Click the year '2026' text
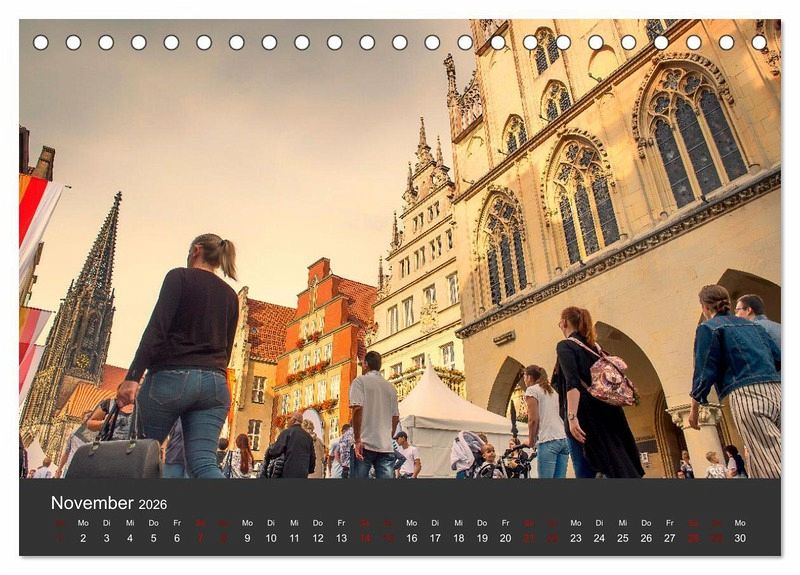This screenshot has height=575, width=800. click(153, 505)
